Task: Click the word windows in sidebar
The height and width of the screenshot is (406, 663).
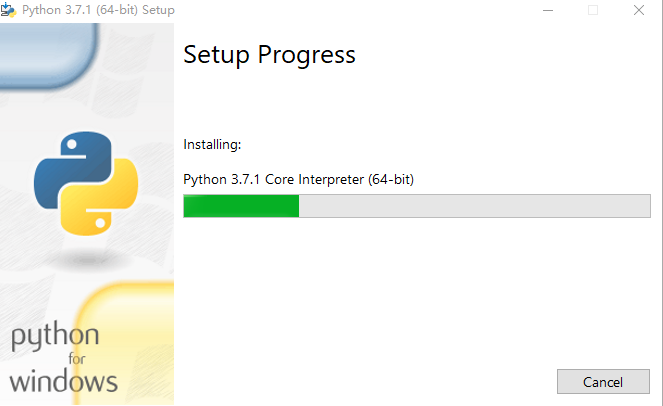Action: click(63, 381)
